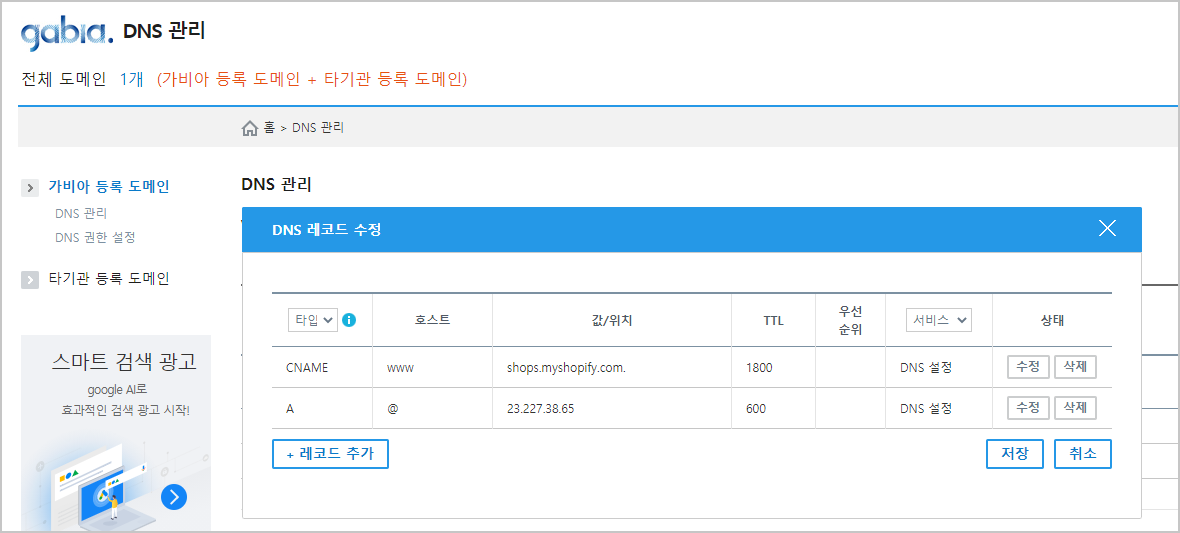
Task: Click 삭제 for the A record
Action: pos(1075,408)
